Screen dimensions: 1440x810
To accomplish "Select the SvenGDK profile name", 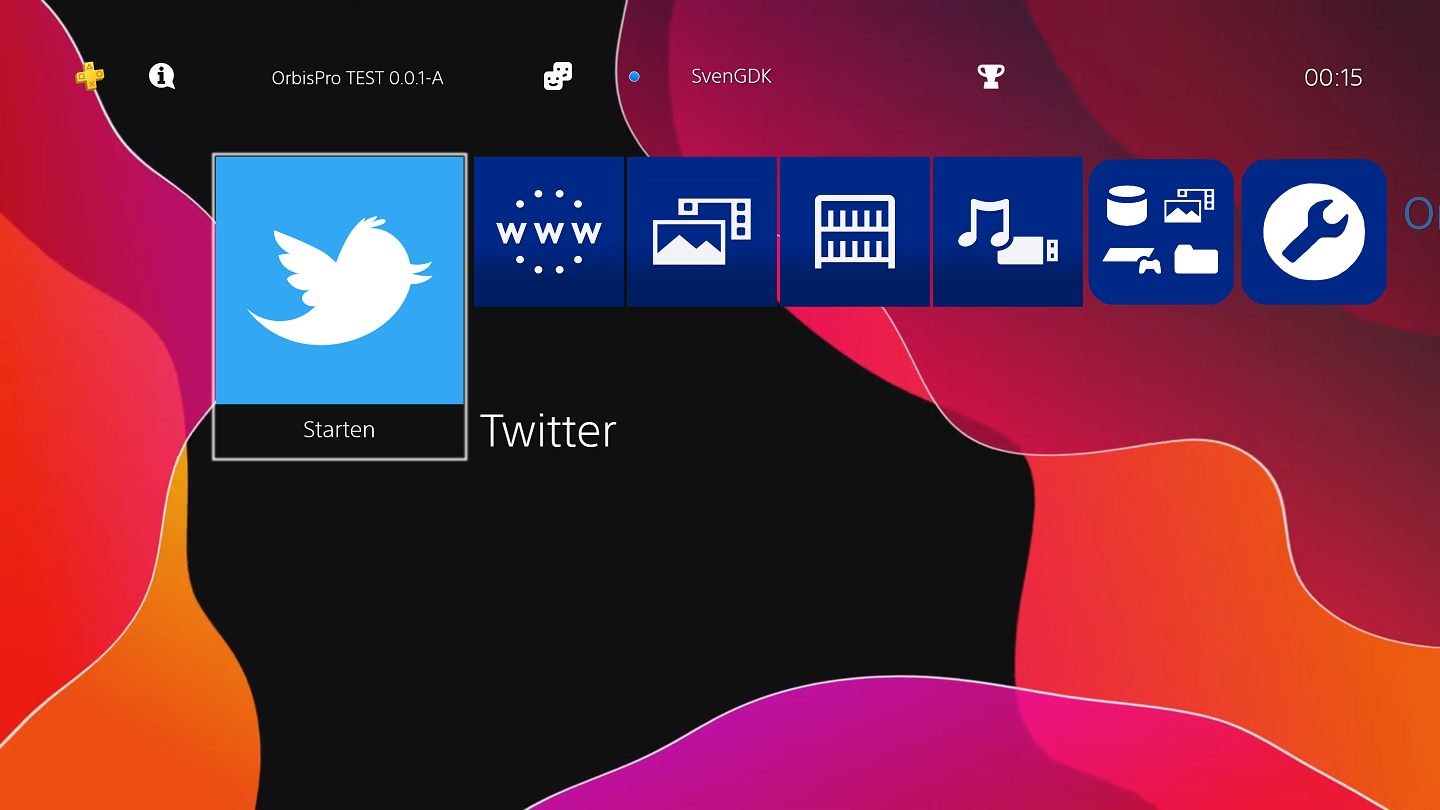I will tap(731, 77).
